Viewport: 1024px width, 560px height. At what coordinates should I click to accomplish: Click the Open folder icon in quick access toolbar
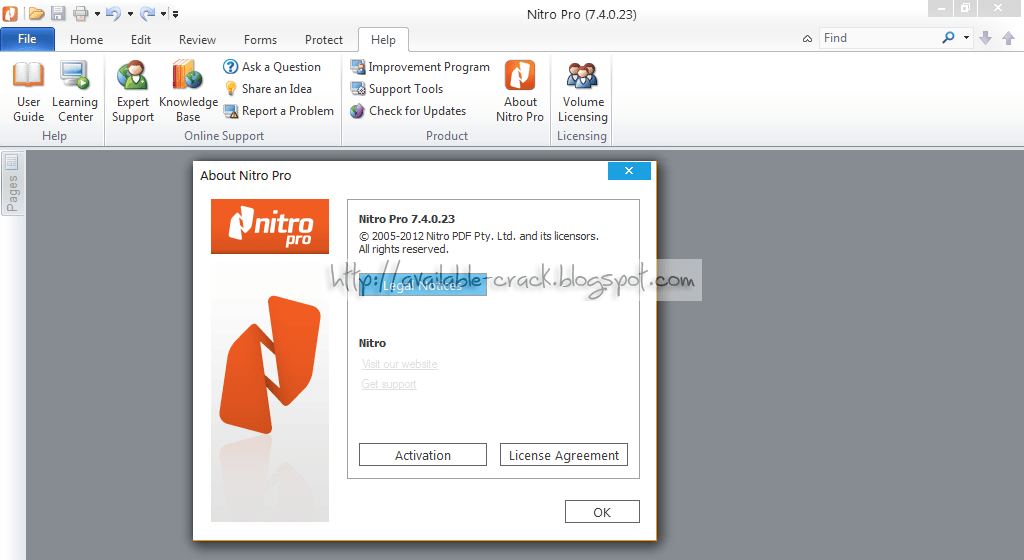tap(37, 13)
